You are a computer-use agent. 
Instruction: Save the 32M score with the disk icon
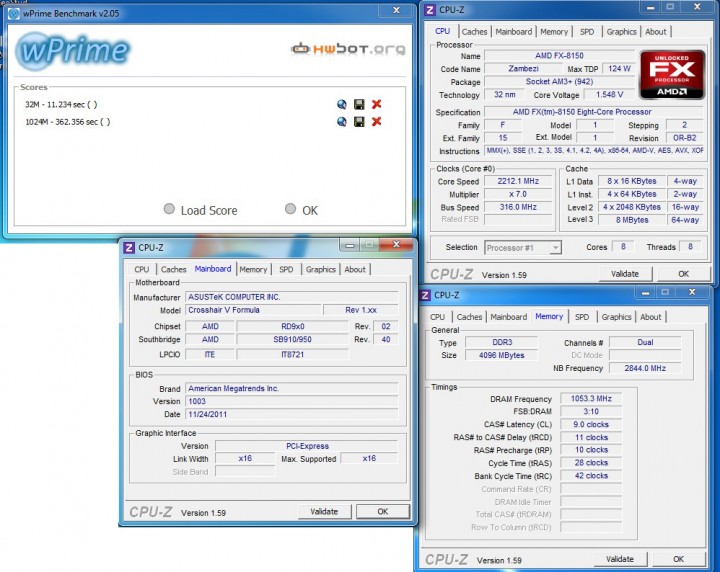(x=359, y=104)
